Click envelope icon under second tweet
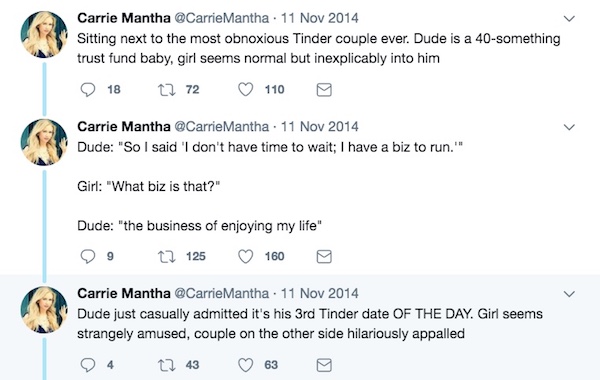The image size is (600, 380). [x=324, y=257]
